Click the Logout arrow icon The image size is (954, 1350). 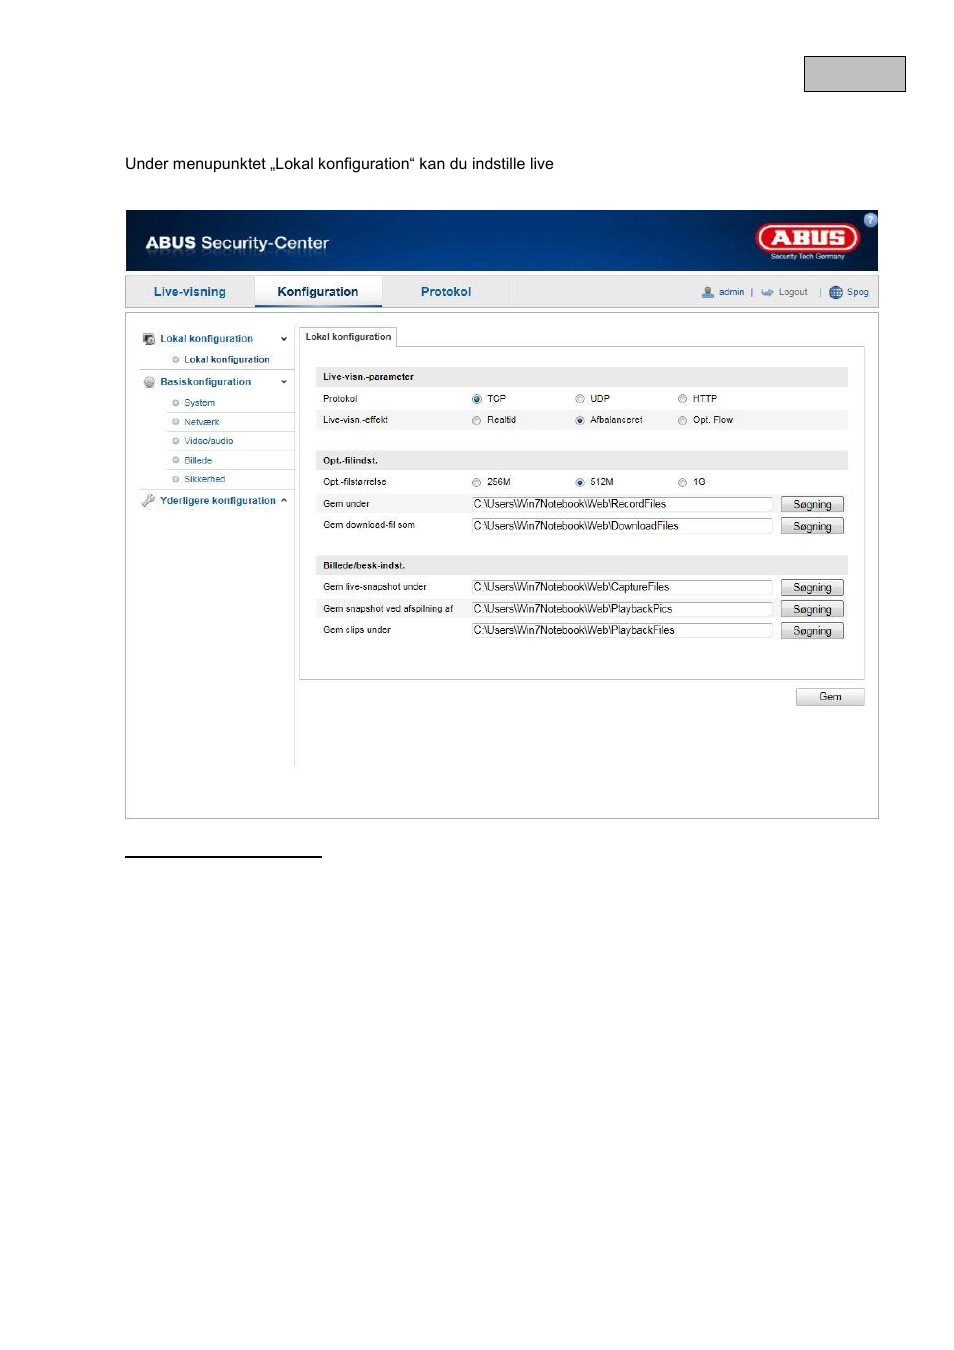(x=767, y=292)
